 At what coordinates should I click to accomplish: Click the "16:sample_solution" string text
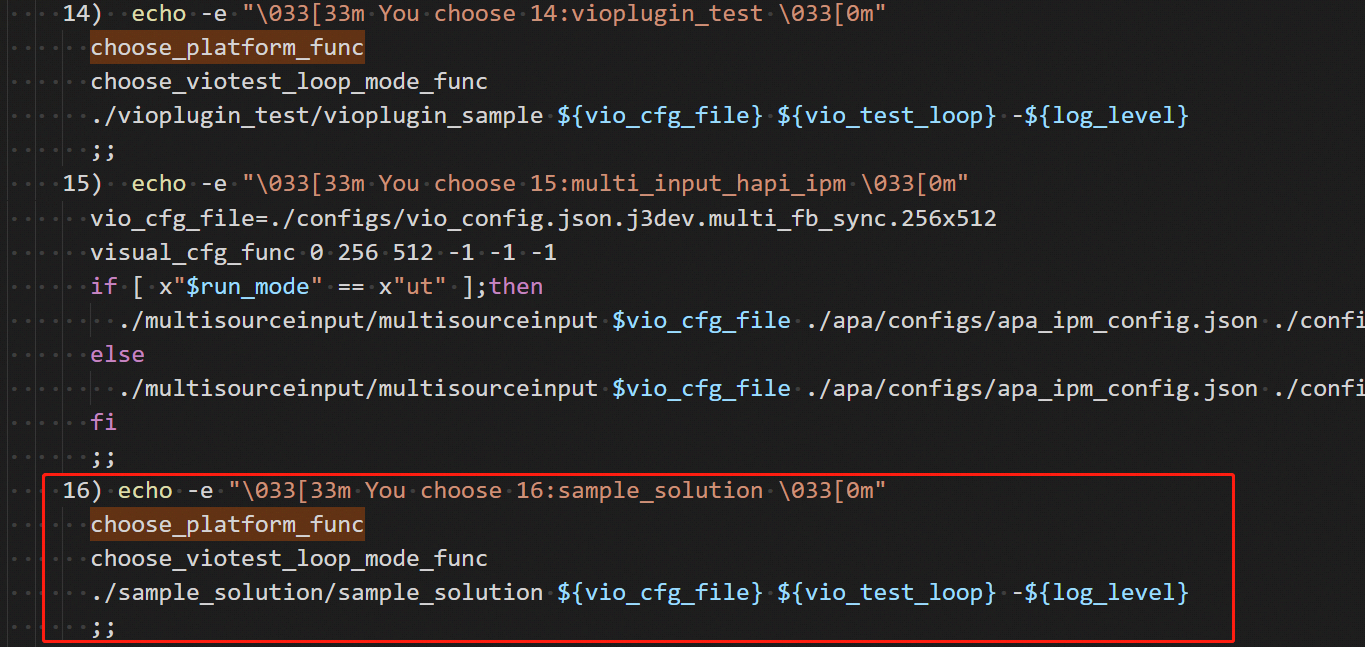[639, 490]
